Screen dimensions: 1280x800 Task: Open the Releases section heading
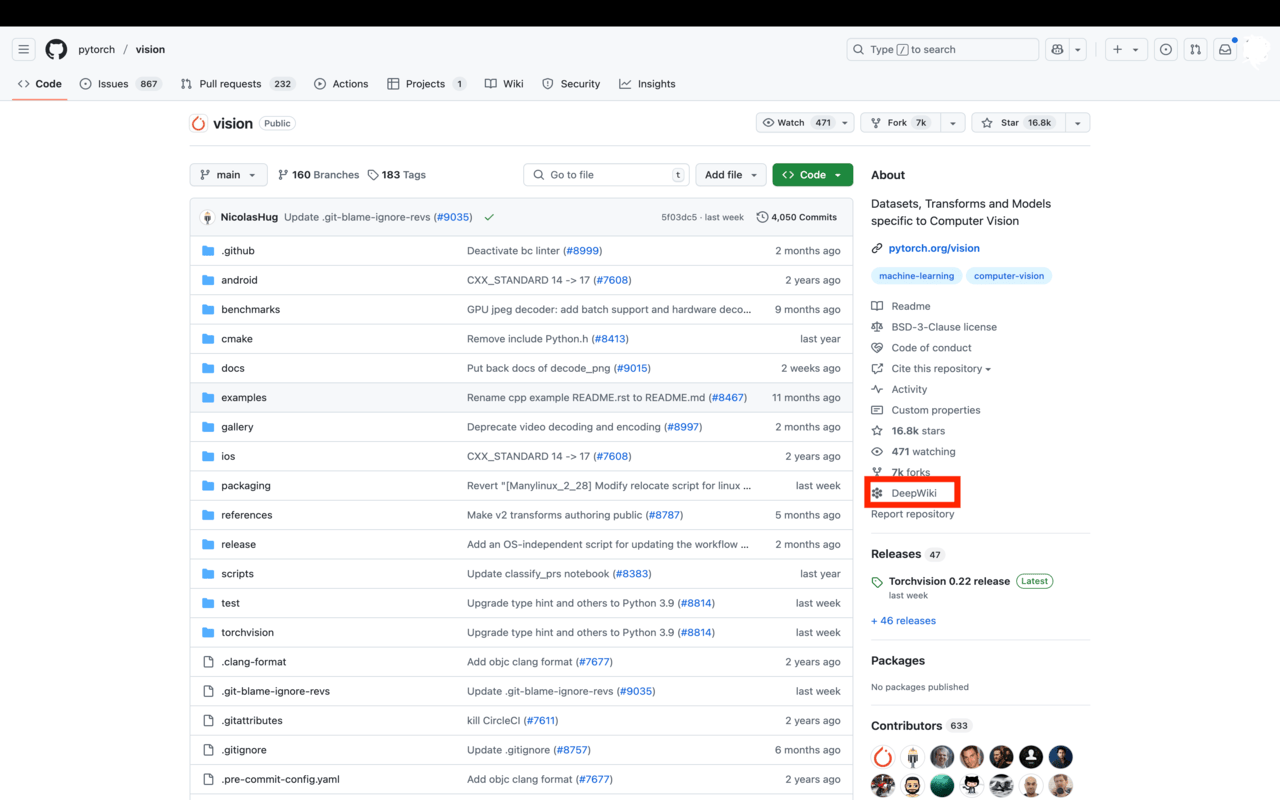coord(896,554)
